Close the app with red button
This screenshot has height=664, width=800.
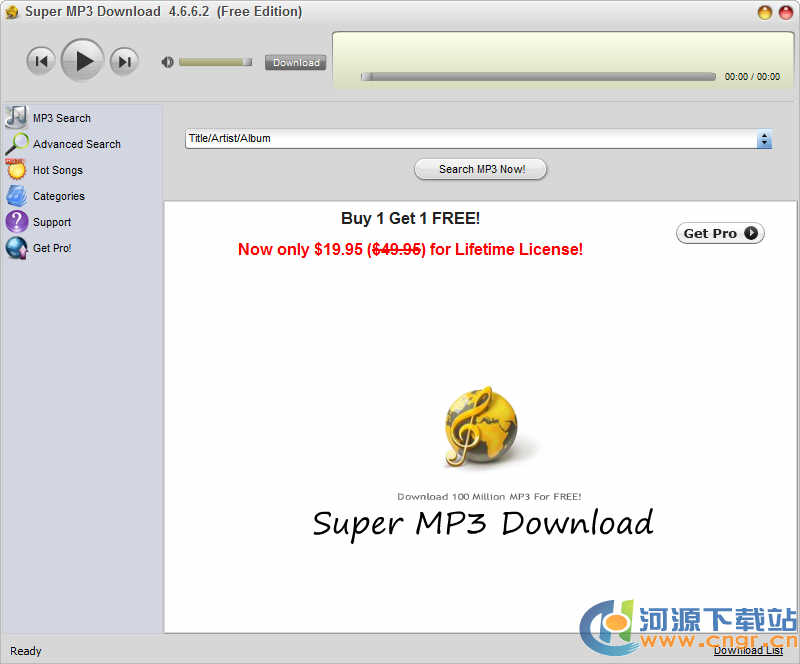click(786, 12)
